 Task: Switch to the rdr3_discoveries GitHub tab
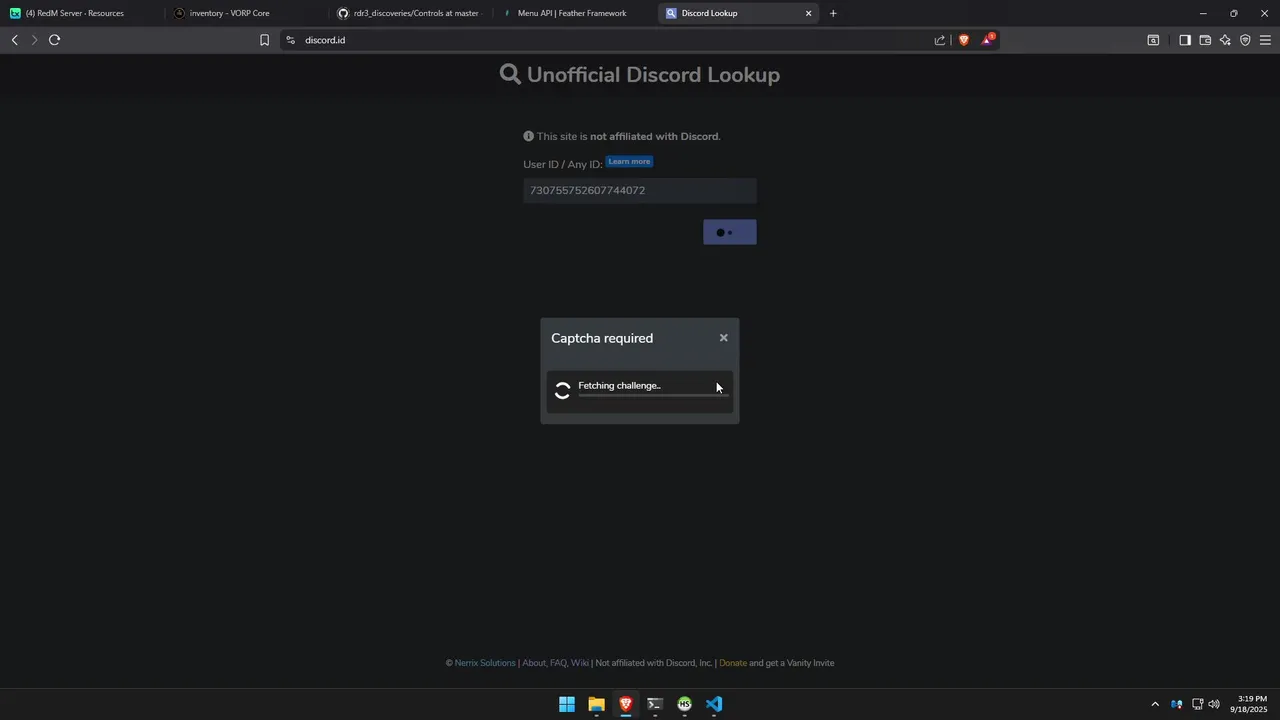pyautogui.click(x=408, y=13)
